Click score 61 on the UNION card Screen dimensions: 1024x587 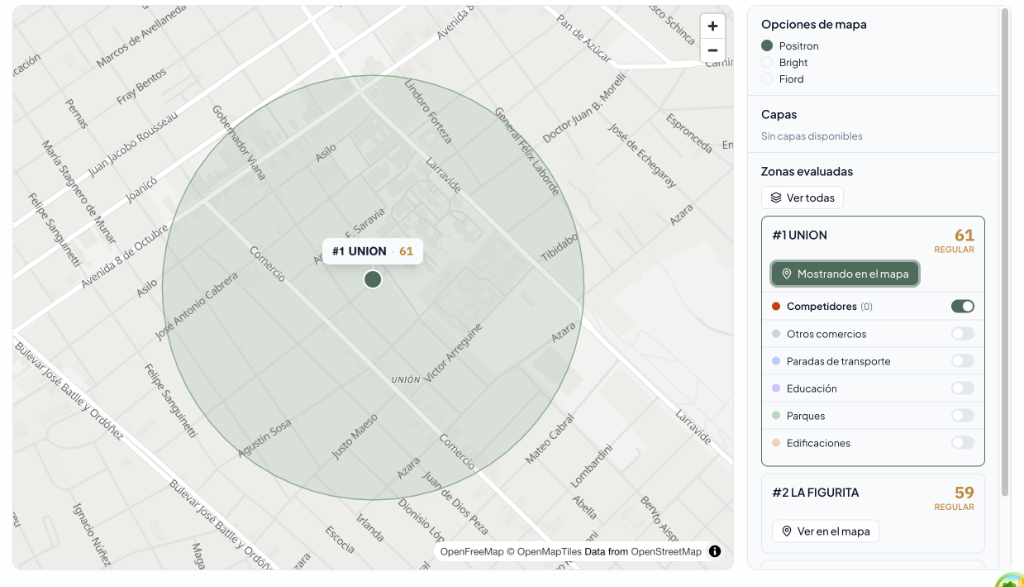click(x=964, y=235)
